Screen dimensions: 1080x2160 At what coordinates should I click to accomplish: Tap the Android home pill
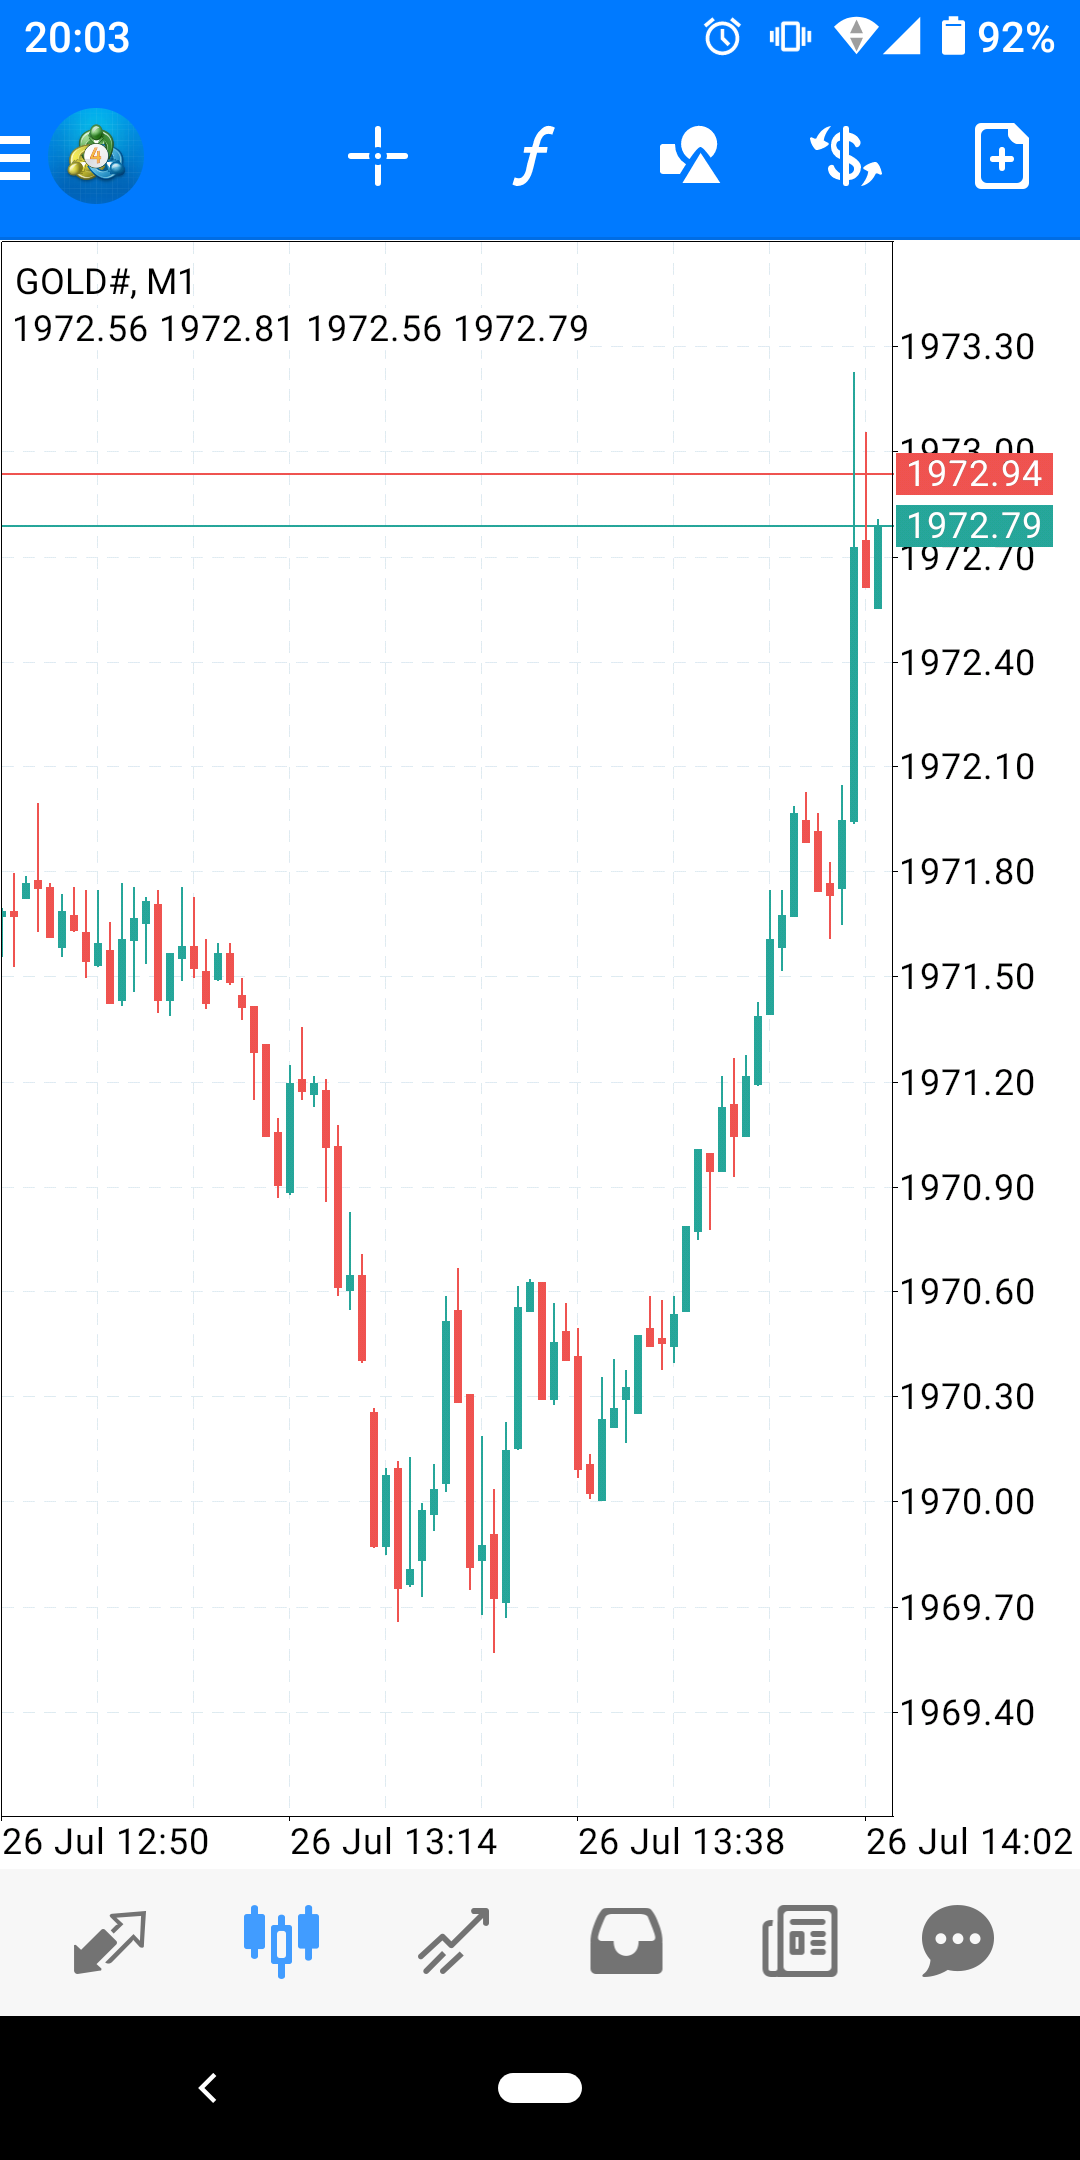point(540,2088)
